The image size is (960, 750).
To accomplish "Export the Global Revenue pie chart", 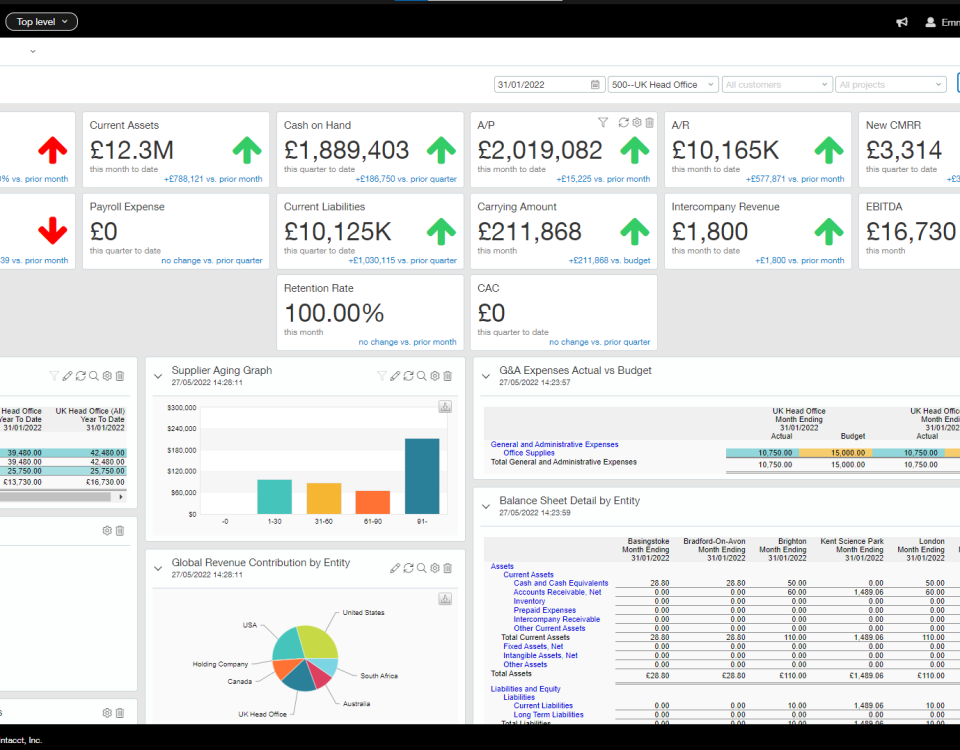I will coord(445,599).
